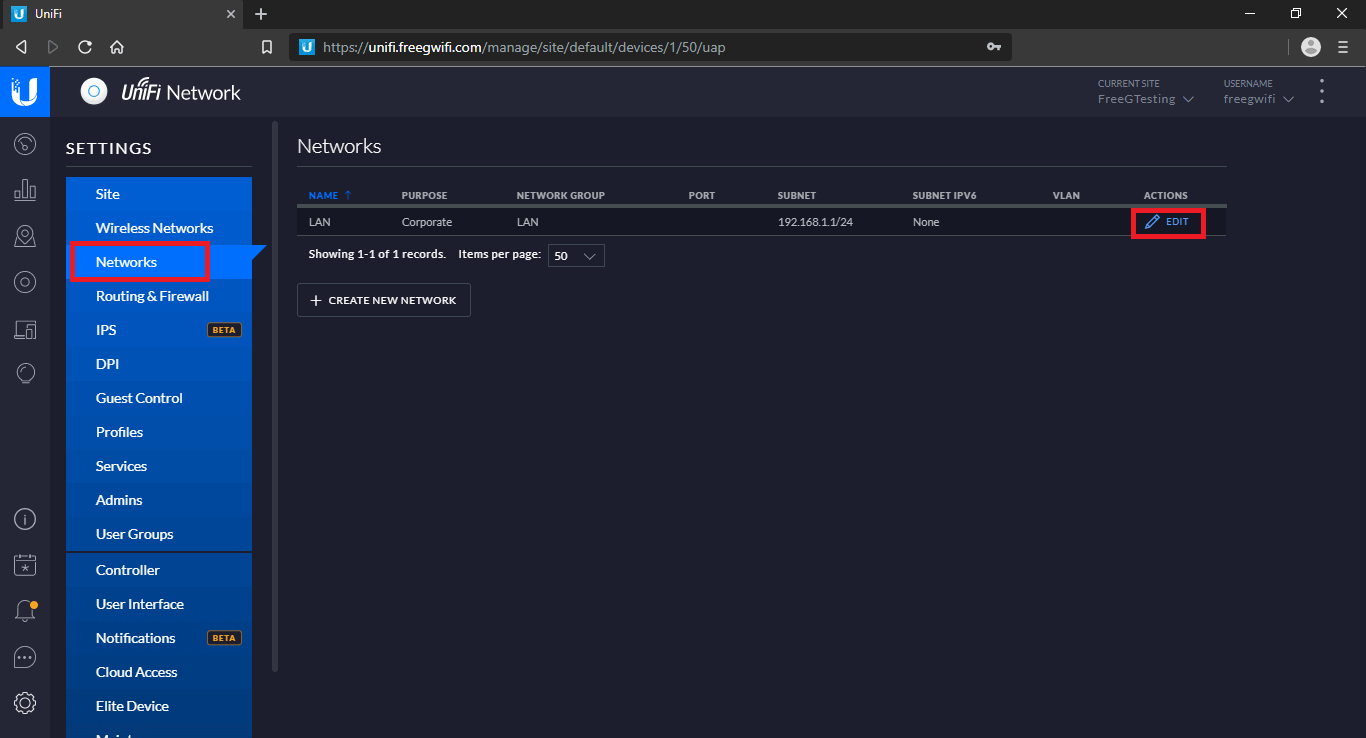Viewport: 1366px width, 738px height.
Task: Expand Current Site FreeGTesting dropdown
Action: pyautogui.click(x=1146, y=99)
